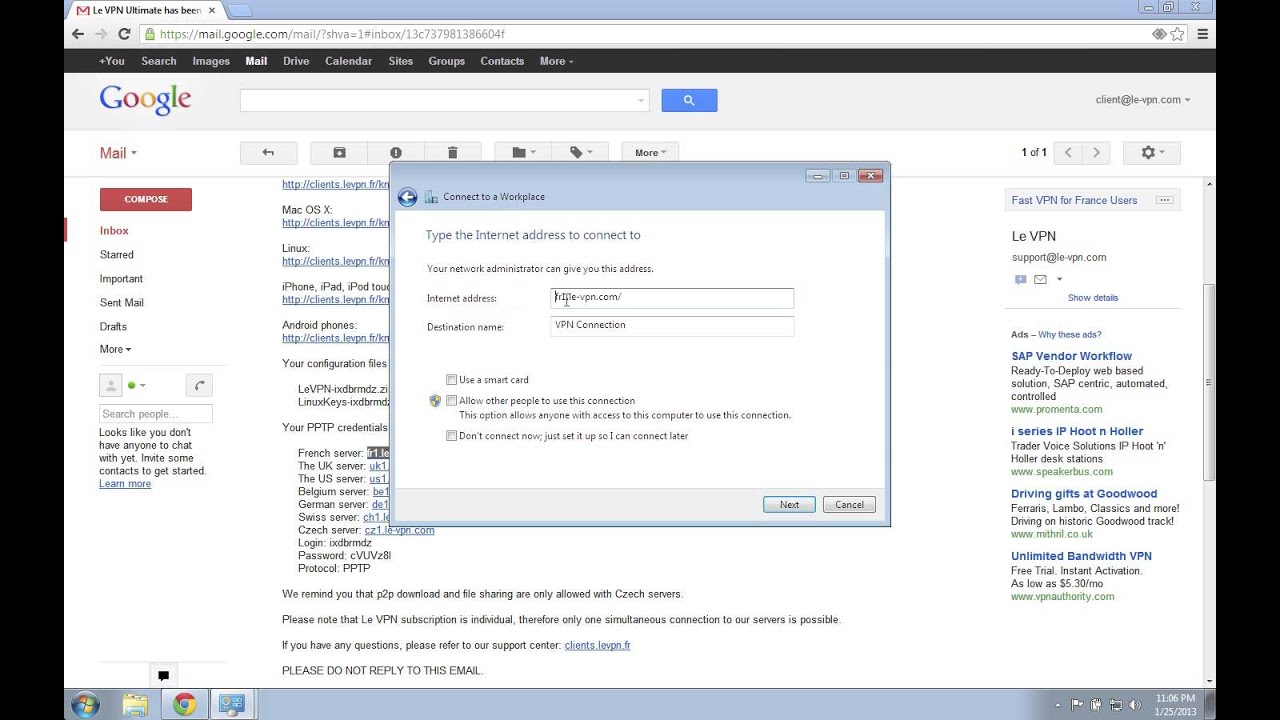The width and height of the screenshot is (1280, 720).
Task: Open Mail dropdown under Google logo
Action: coord(118,153)
